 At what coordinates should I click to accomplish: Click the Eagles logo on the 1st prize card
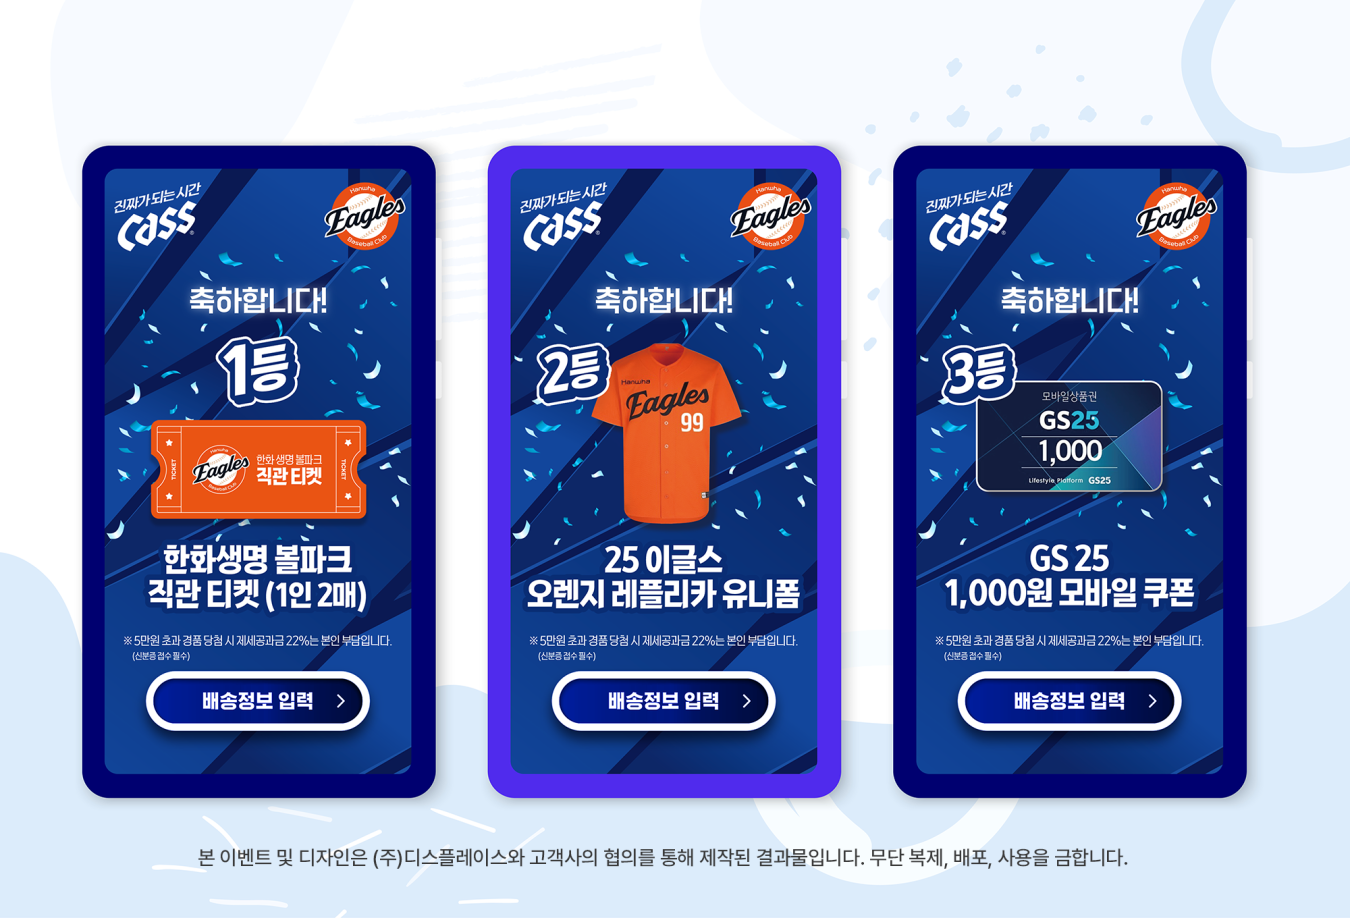[364, 215]
